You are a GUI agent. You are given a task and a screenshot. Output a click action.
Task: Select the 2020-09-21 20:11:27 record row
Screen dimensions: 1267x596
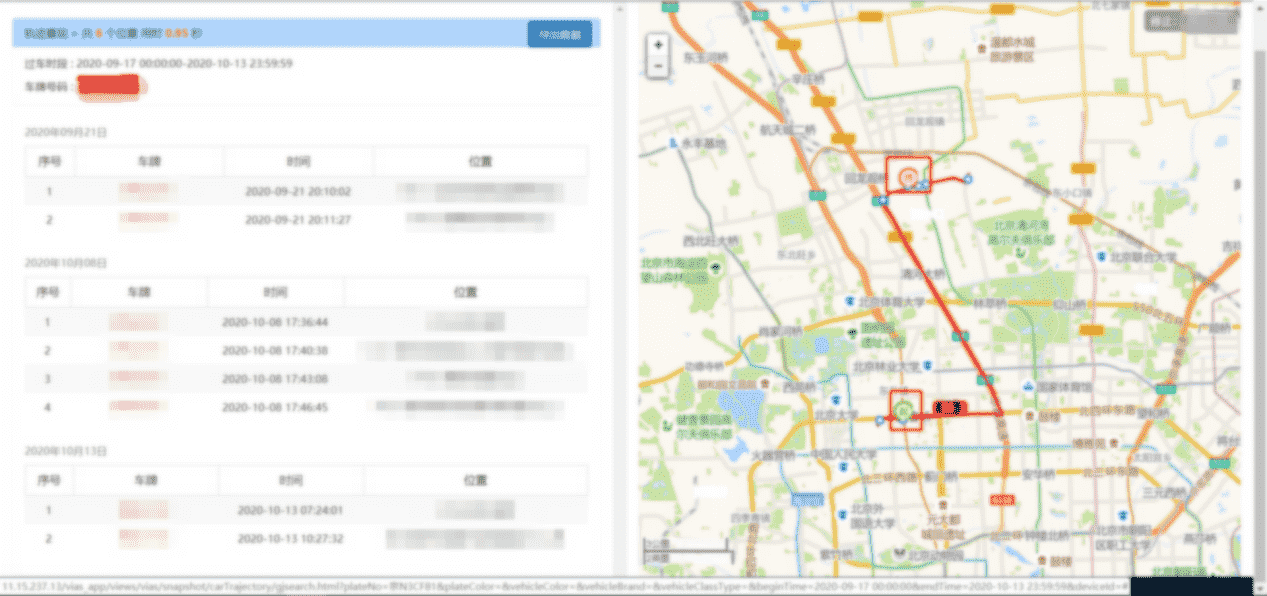point(298,219)
